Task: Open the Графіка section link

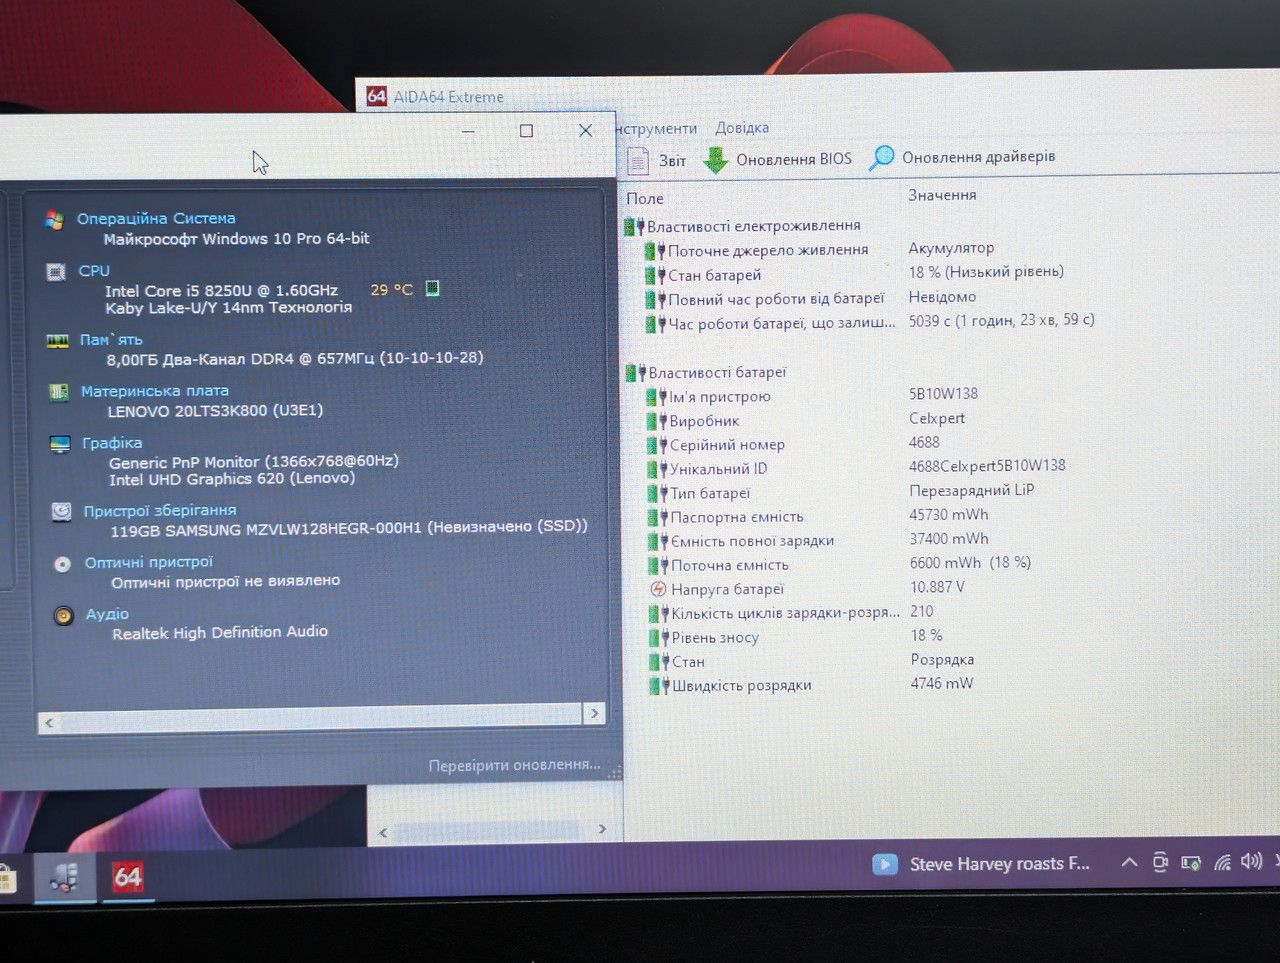Action: point(112,443)
